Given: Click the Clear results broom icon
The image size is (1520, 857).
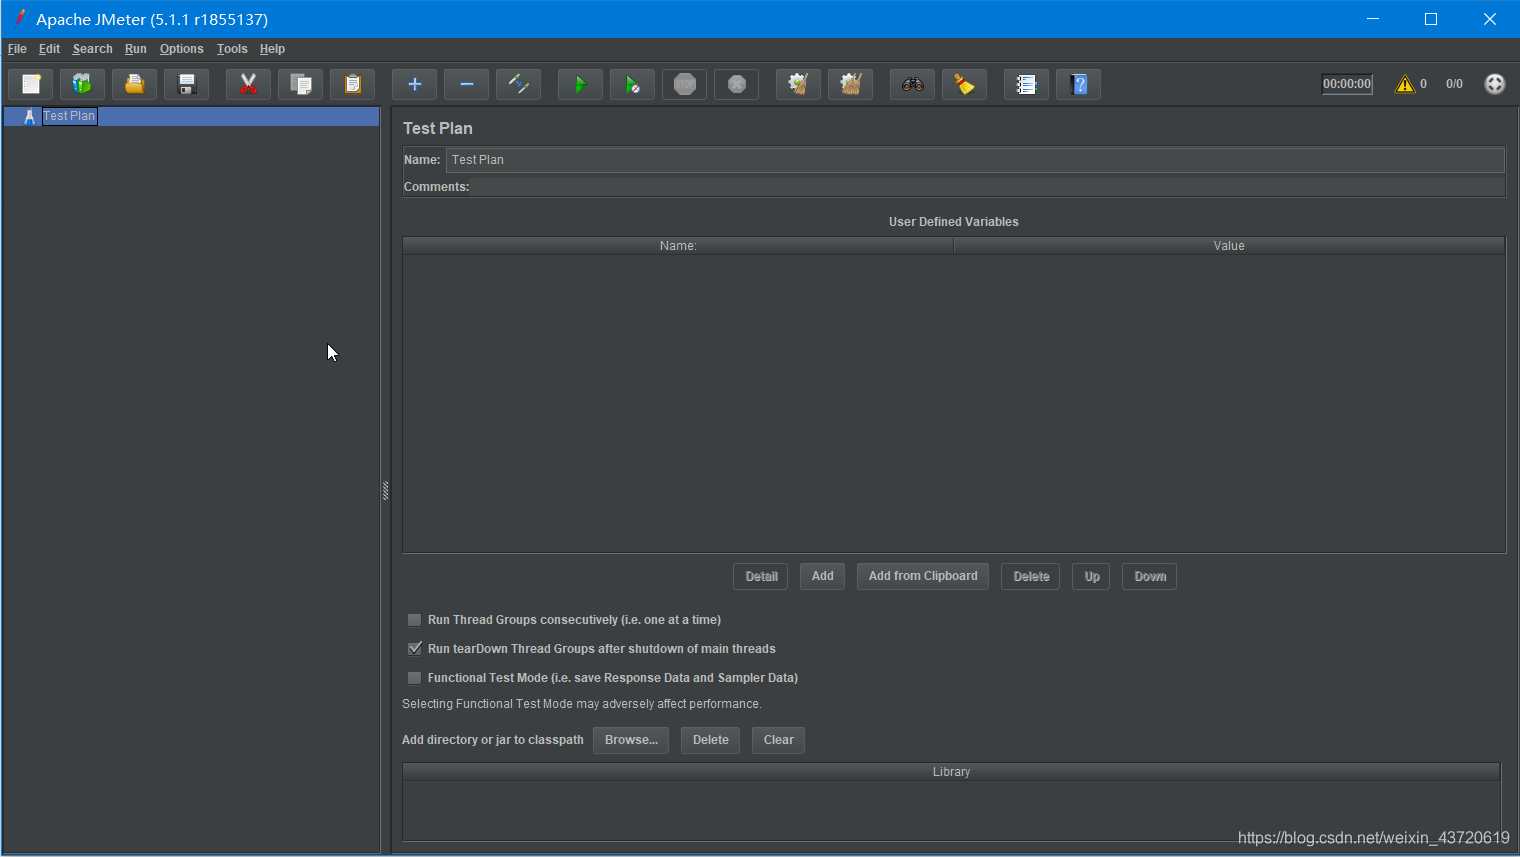Looking at the screenshot, I should coord(798,84).
